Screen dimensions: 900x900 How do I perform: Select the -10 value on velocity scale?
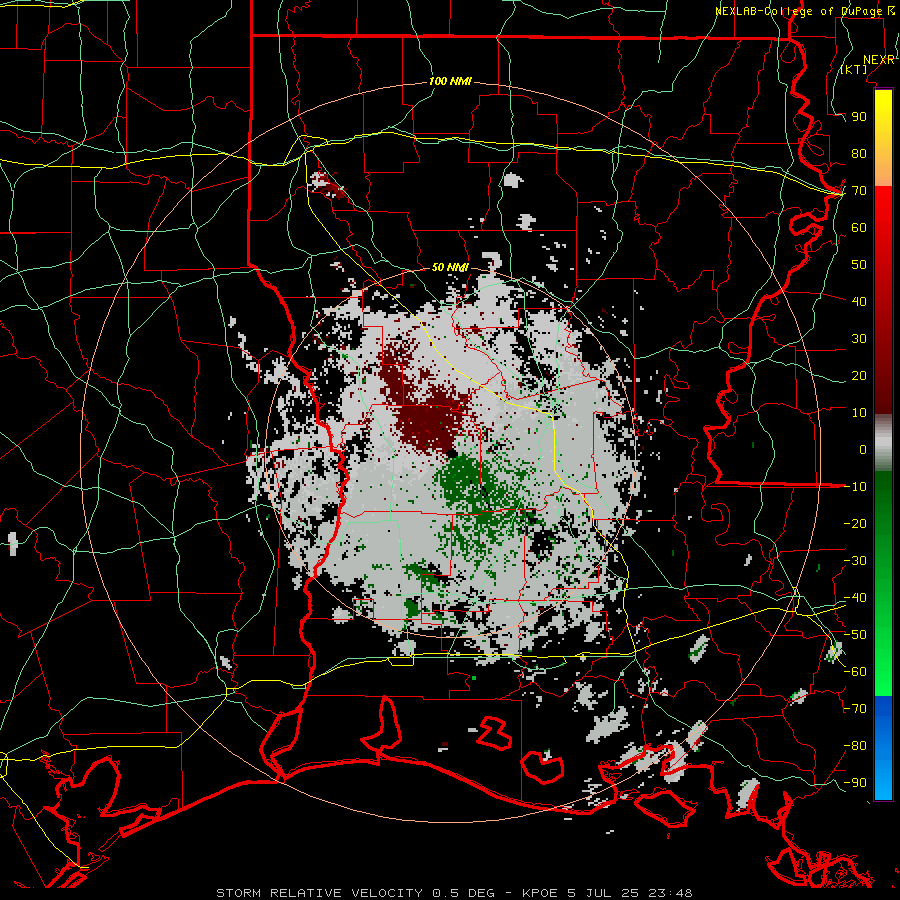855,487
